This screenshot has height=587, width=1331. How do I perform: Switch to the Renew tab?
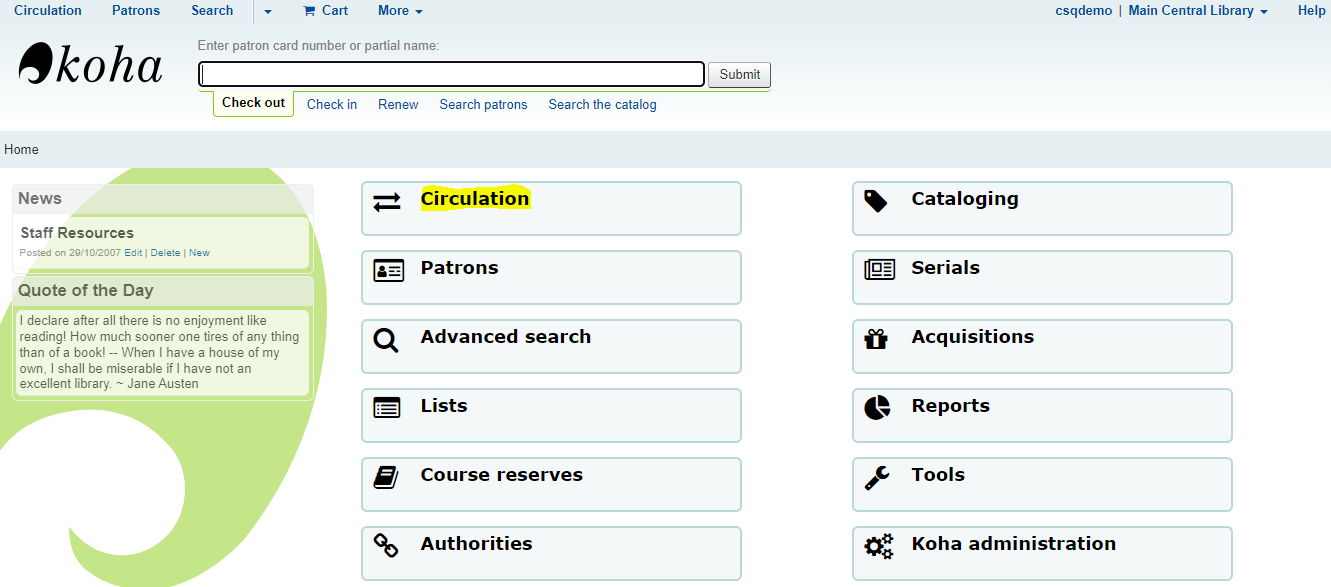pos(398,104)
